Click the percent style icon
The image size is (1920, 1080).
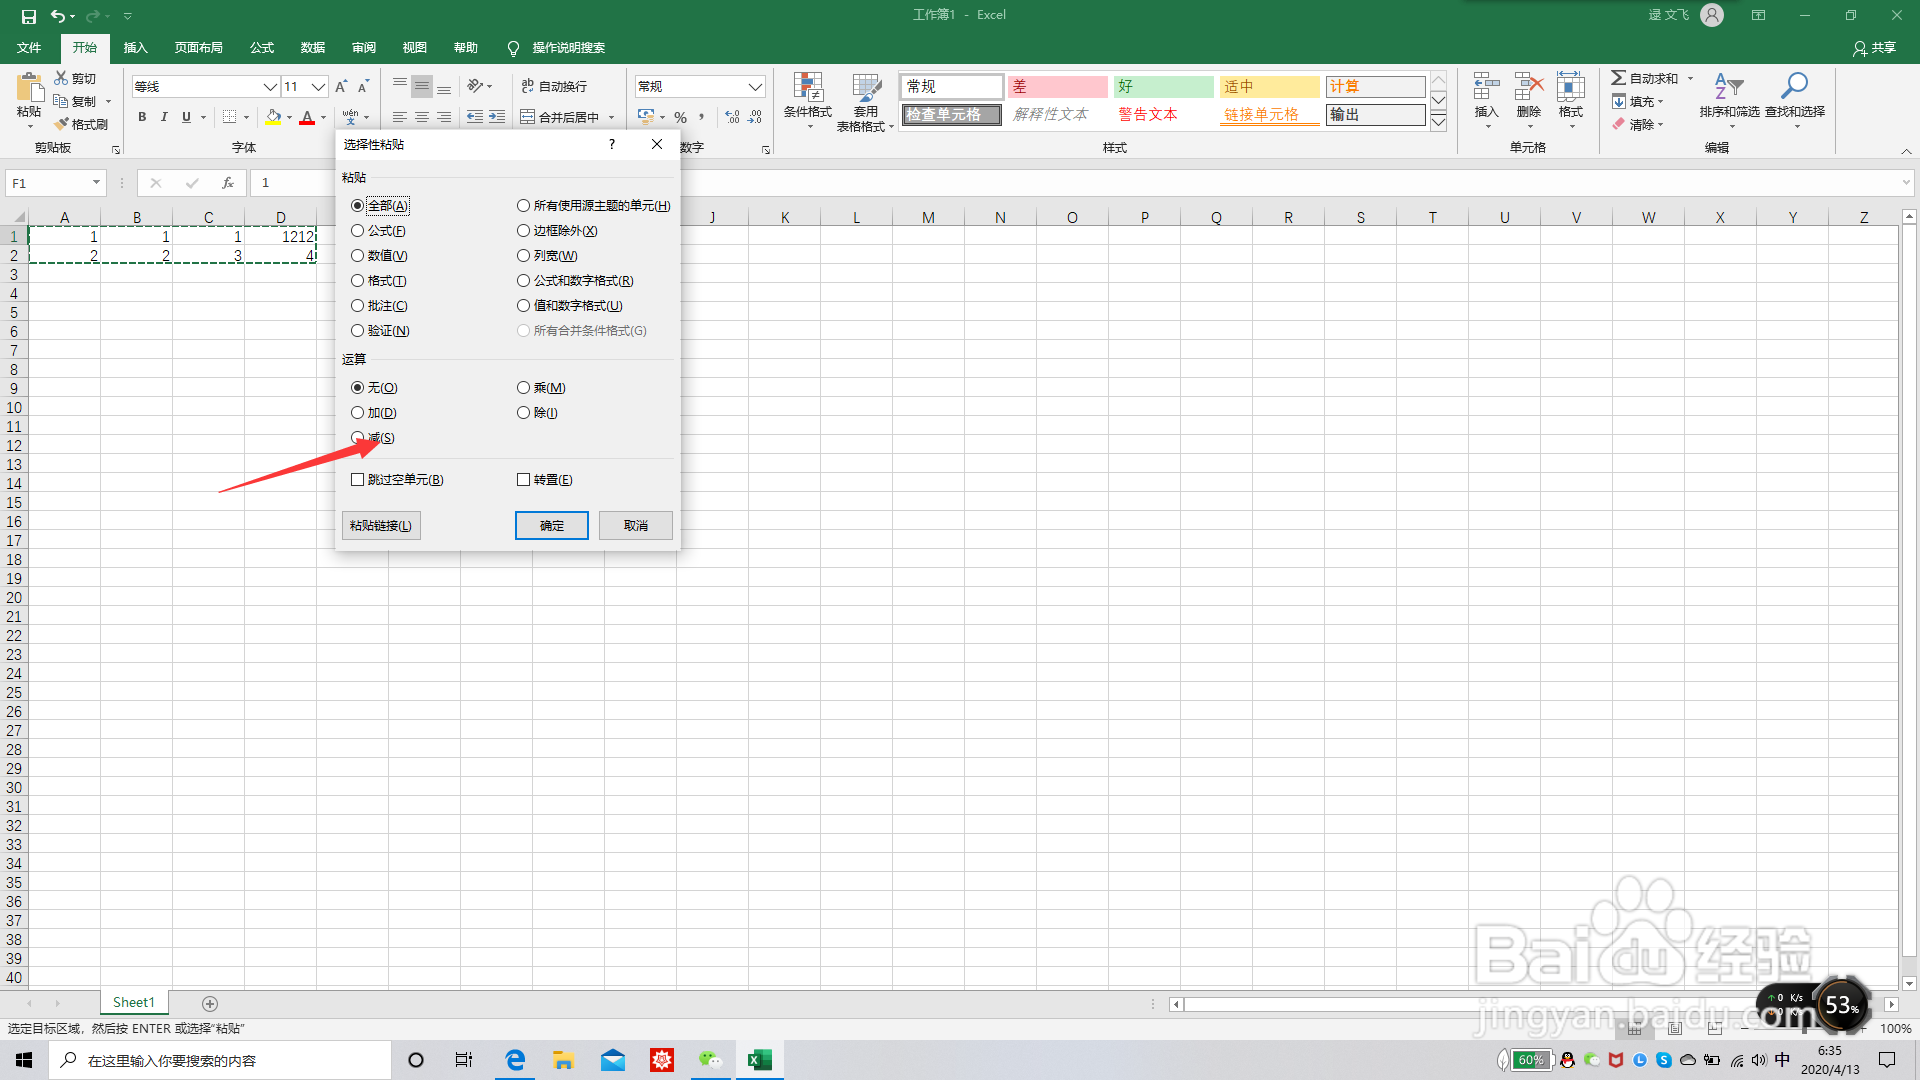tap(680, 117)
